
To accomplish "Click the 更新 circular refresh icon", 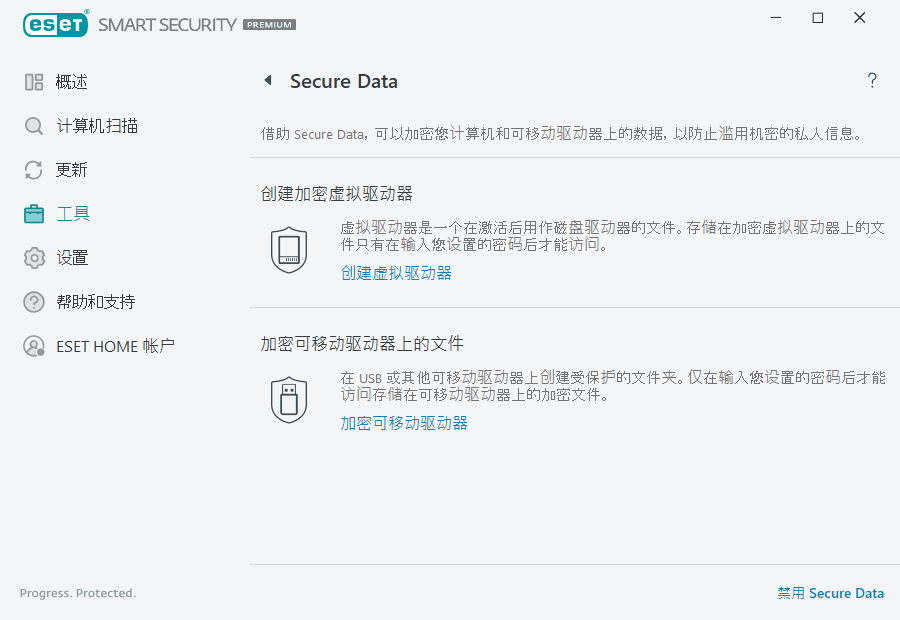I will (33, 169).
